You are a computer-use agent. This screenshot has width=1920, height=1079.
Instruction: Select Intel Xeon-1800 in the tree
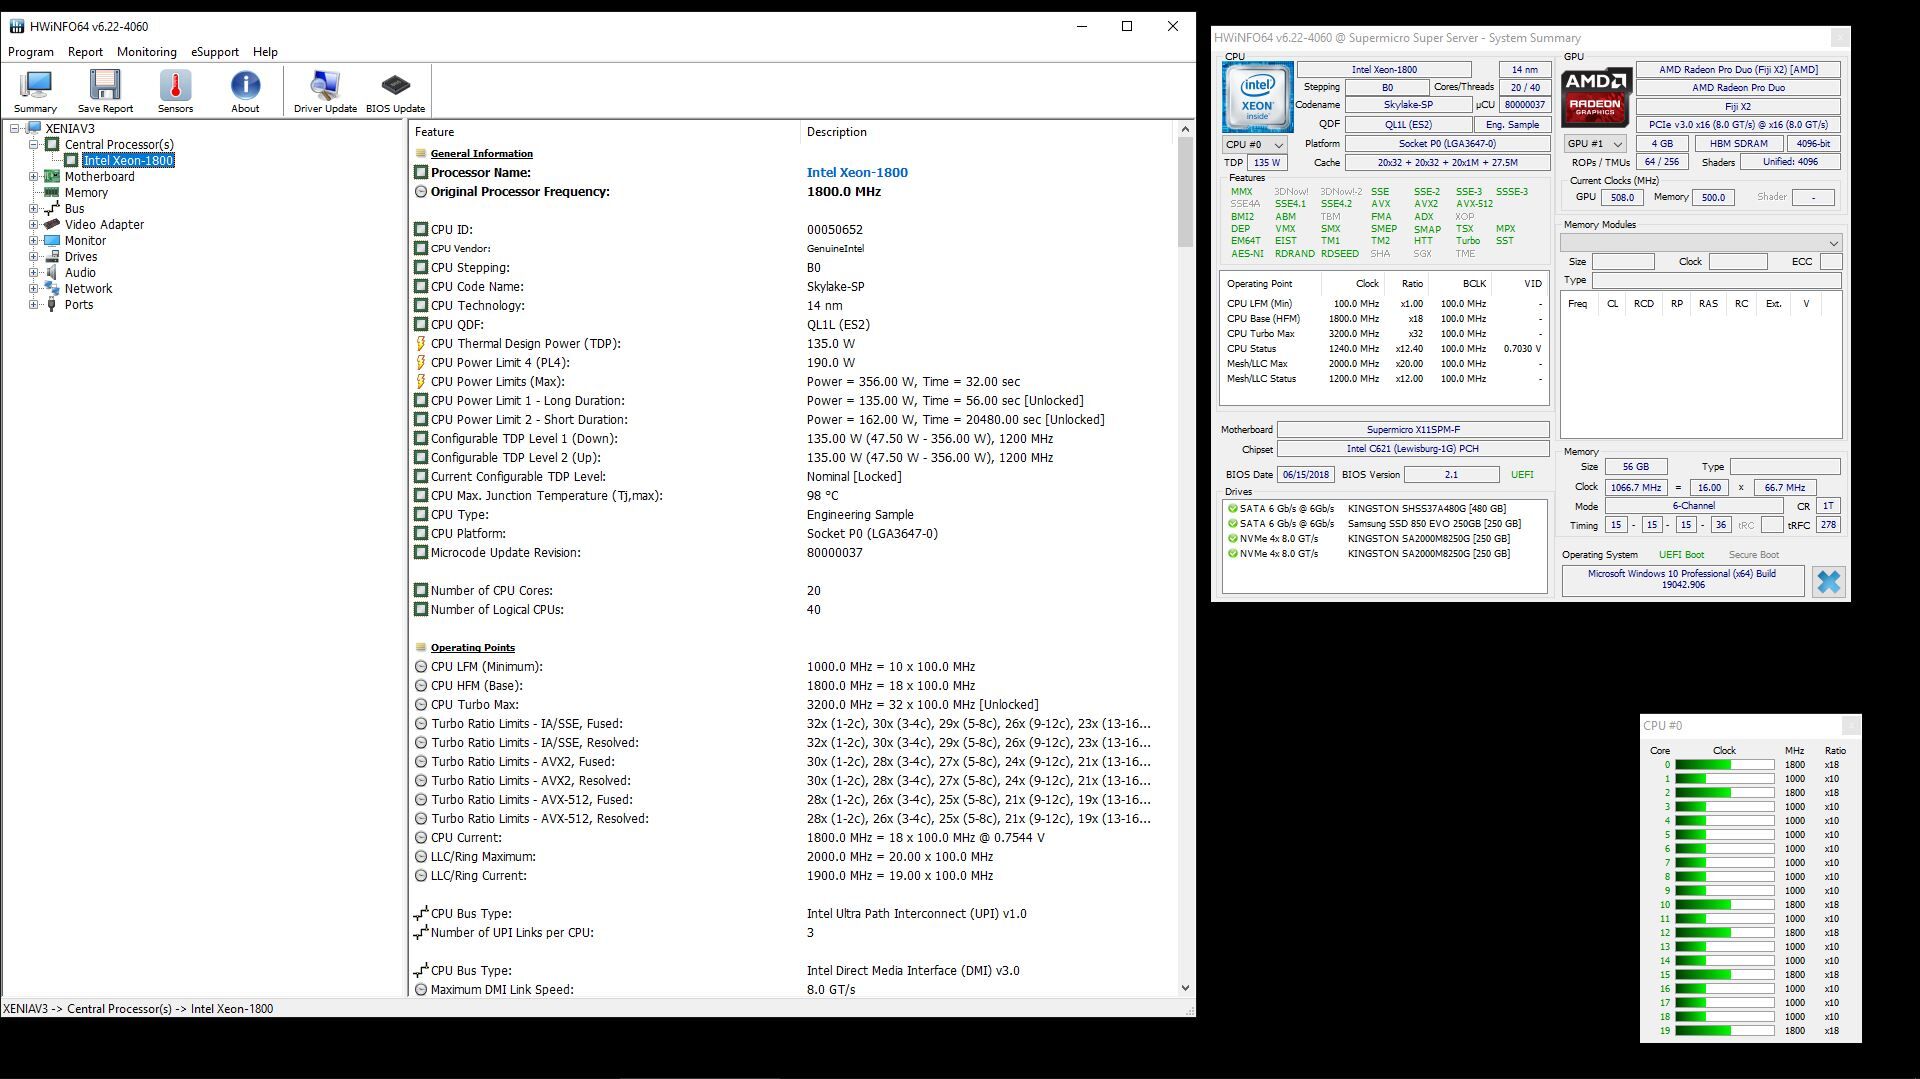point(128,161)
